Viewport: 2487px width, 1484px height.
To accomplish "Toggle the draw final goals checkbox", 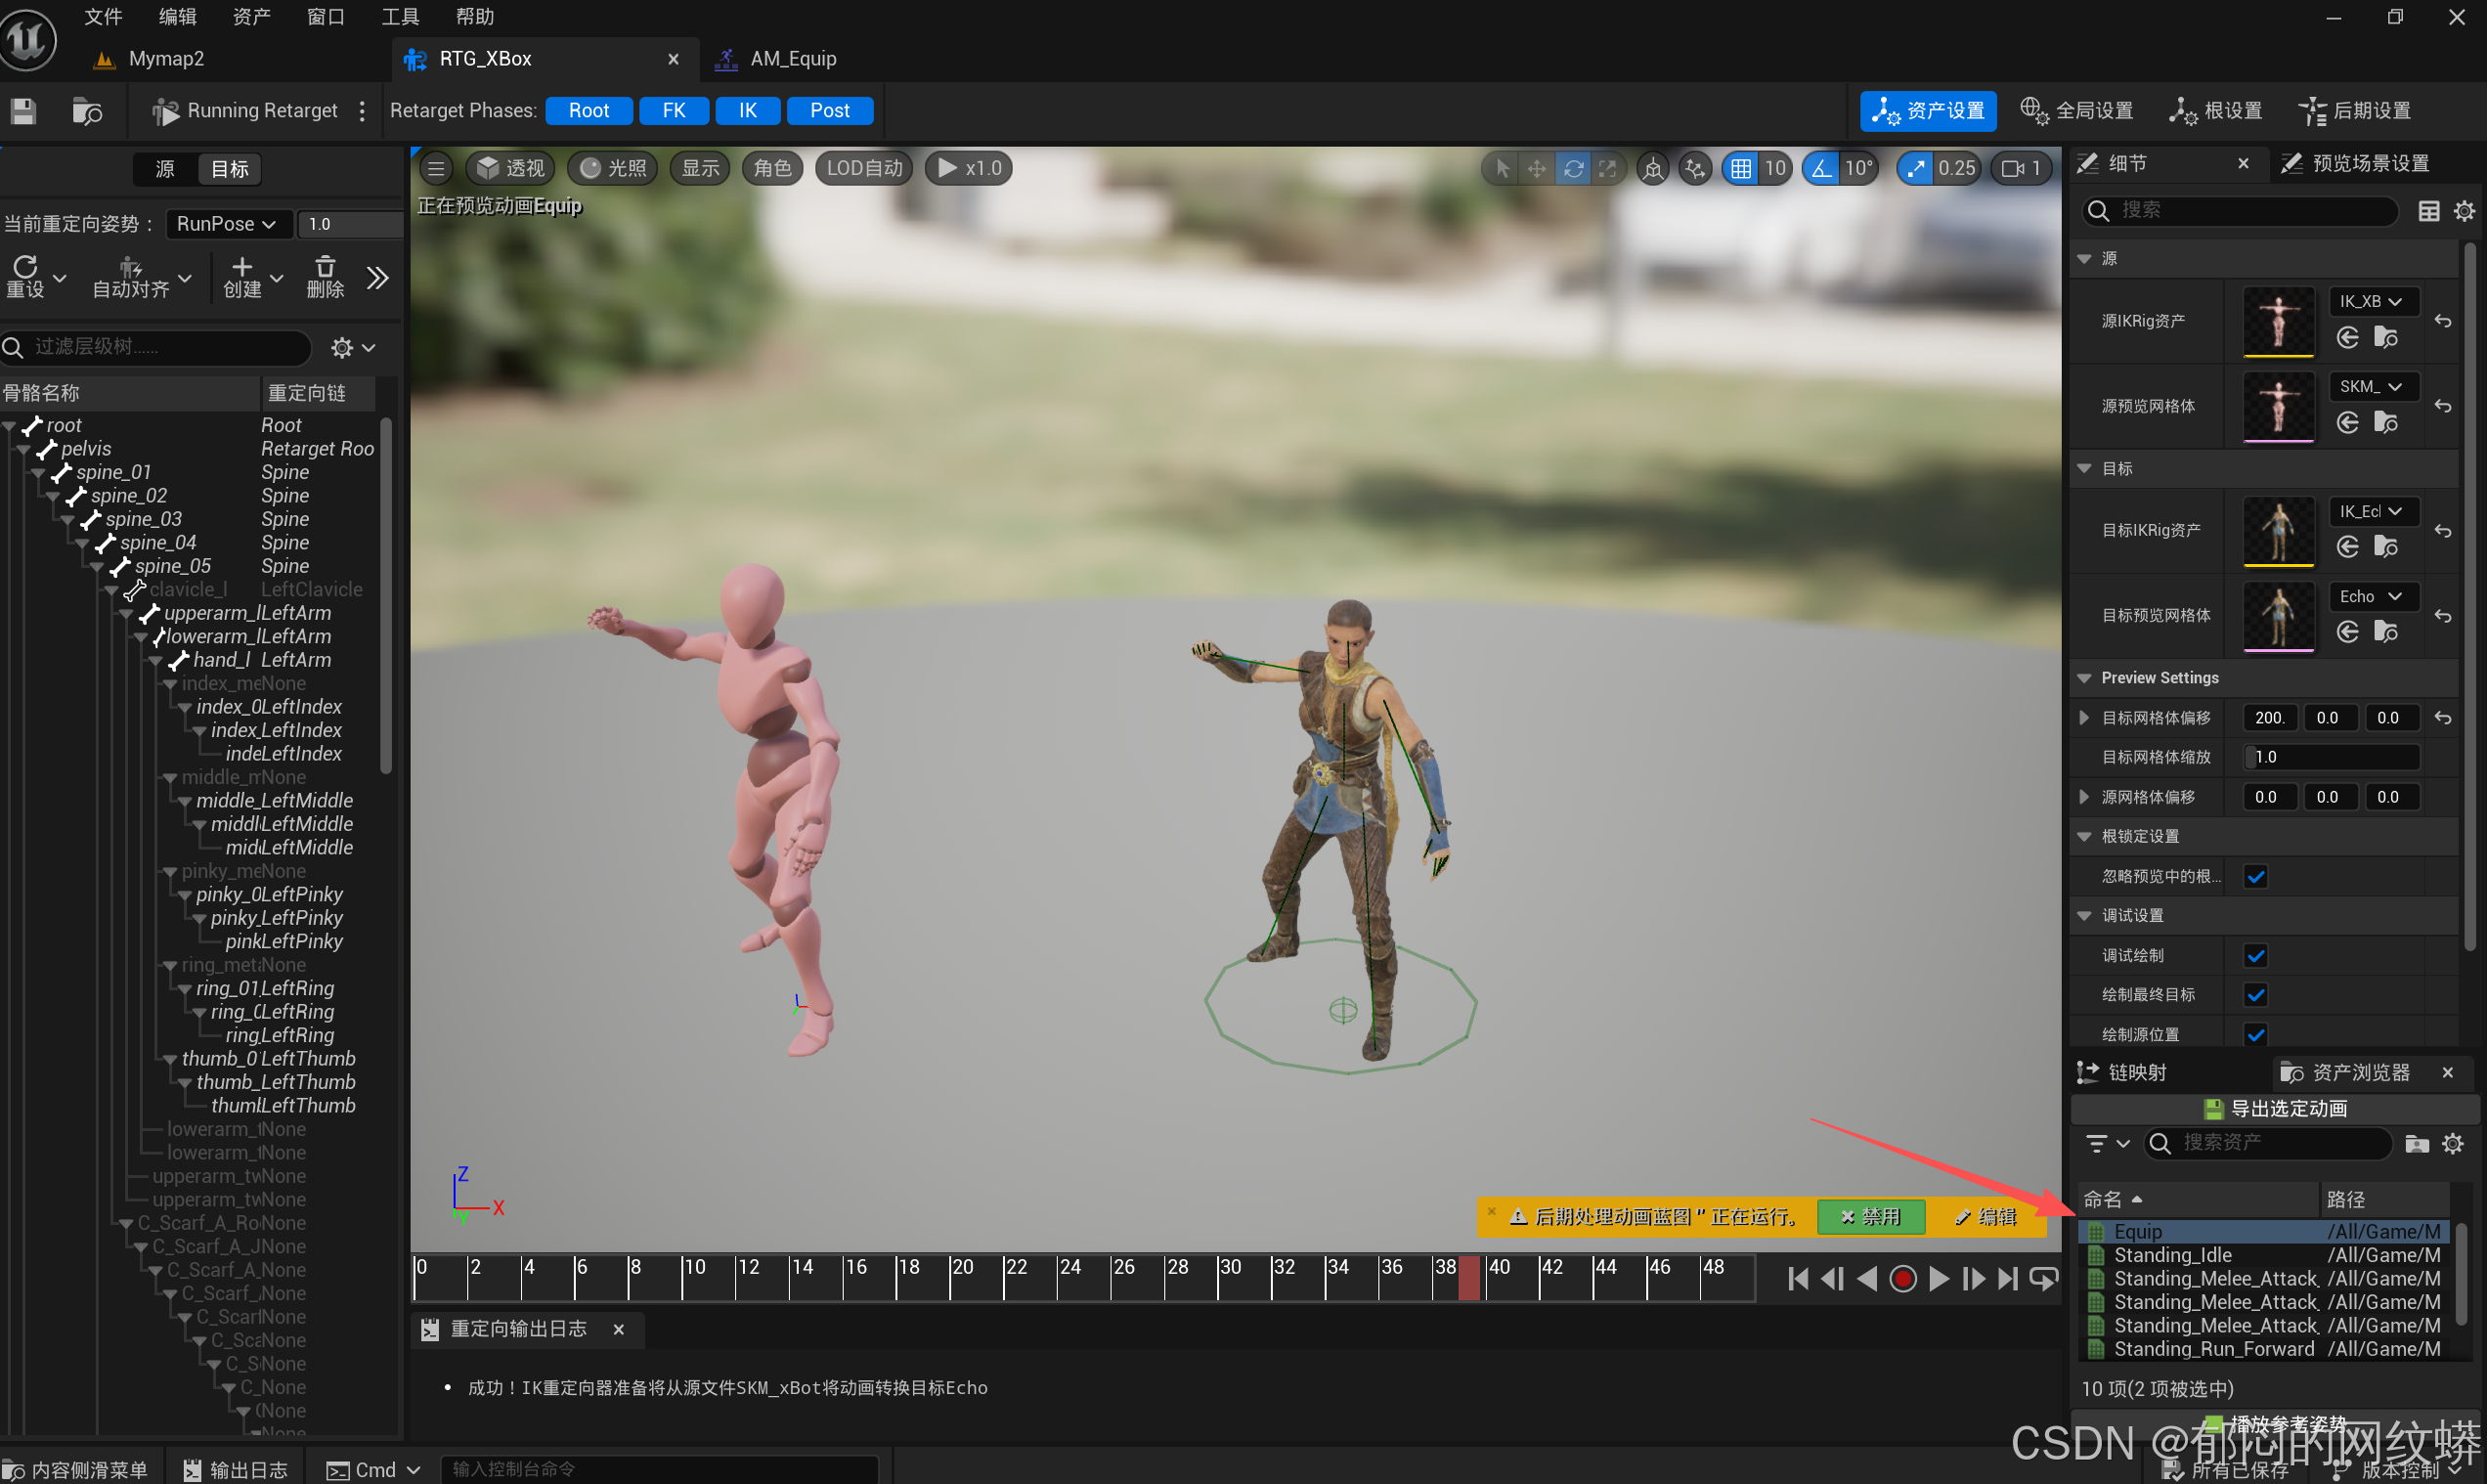I will (2255, 995).
